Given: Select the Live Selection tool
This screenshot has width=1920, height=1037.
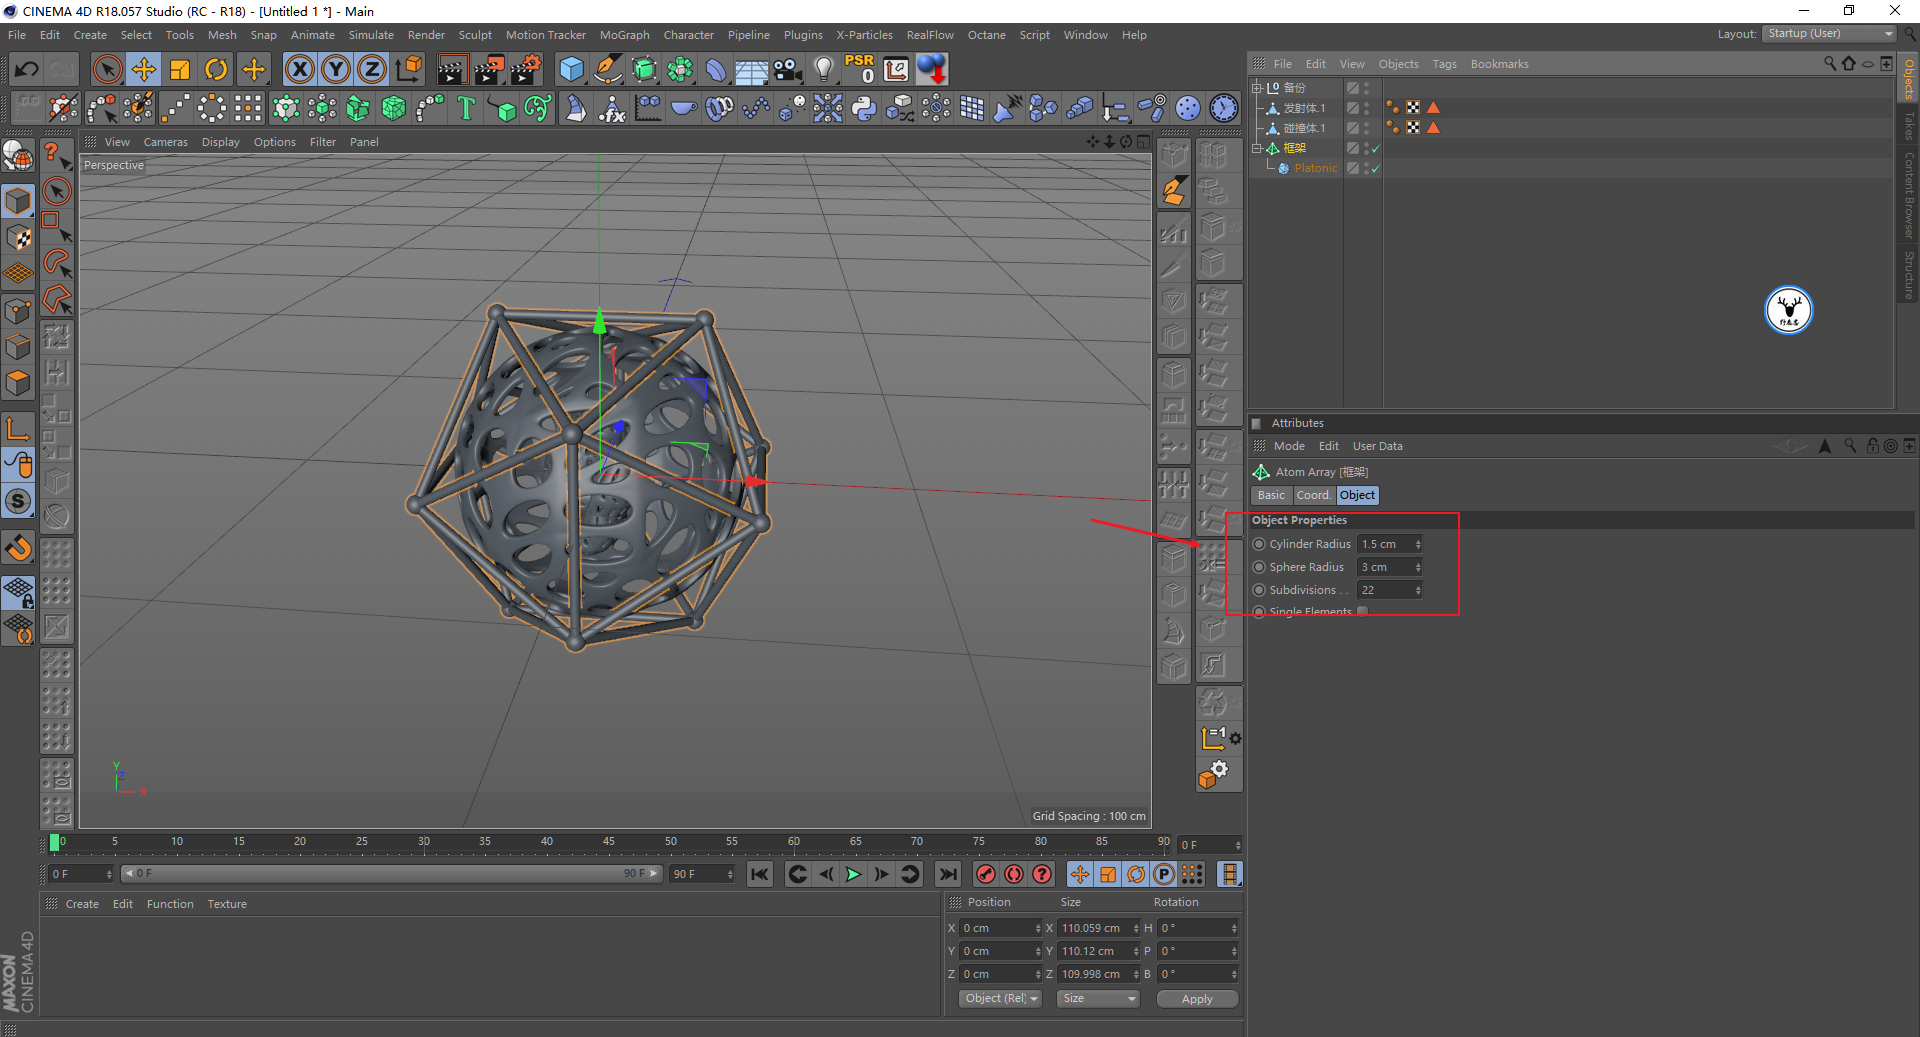Looking at the screenshot, I should 107,69.
